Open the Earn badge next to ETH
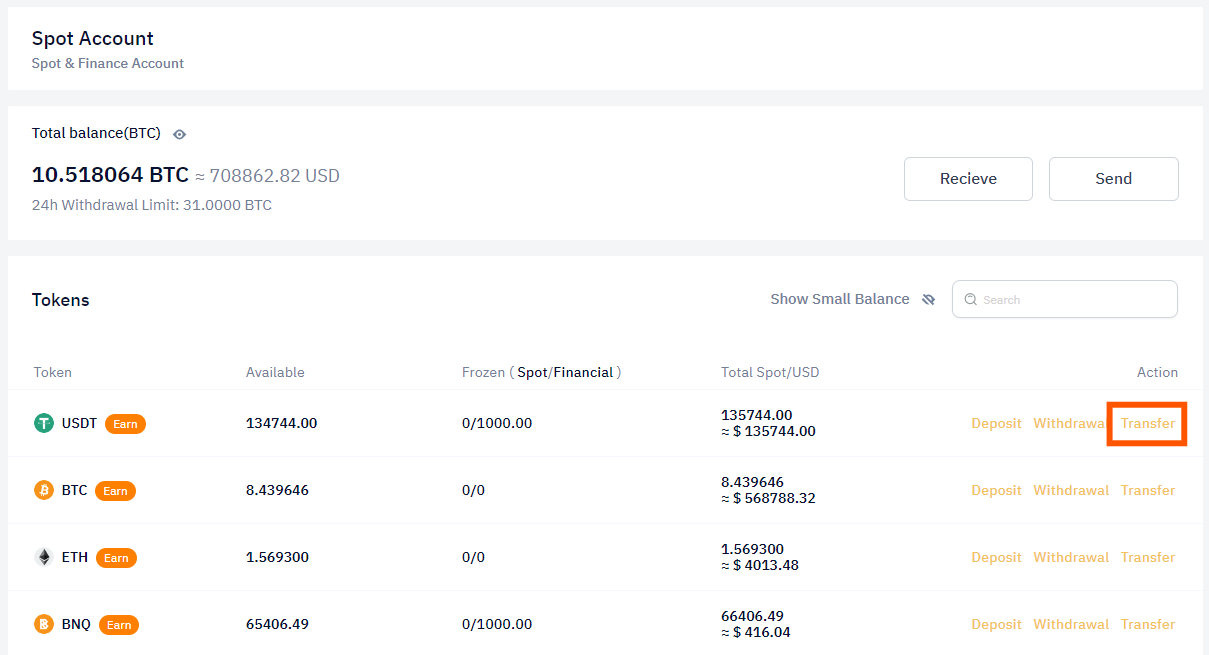 pos(116,558)
